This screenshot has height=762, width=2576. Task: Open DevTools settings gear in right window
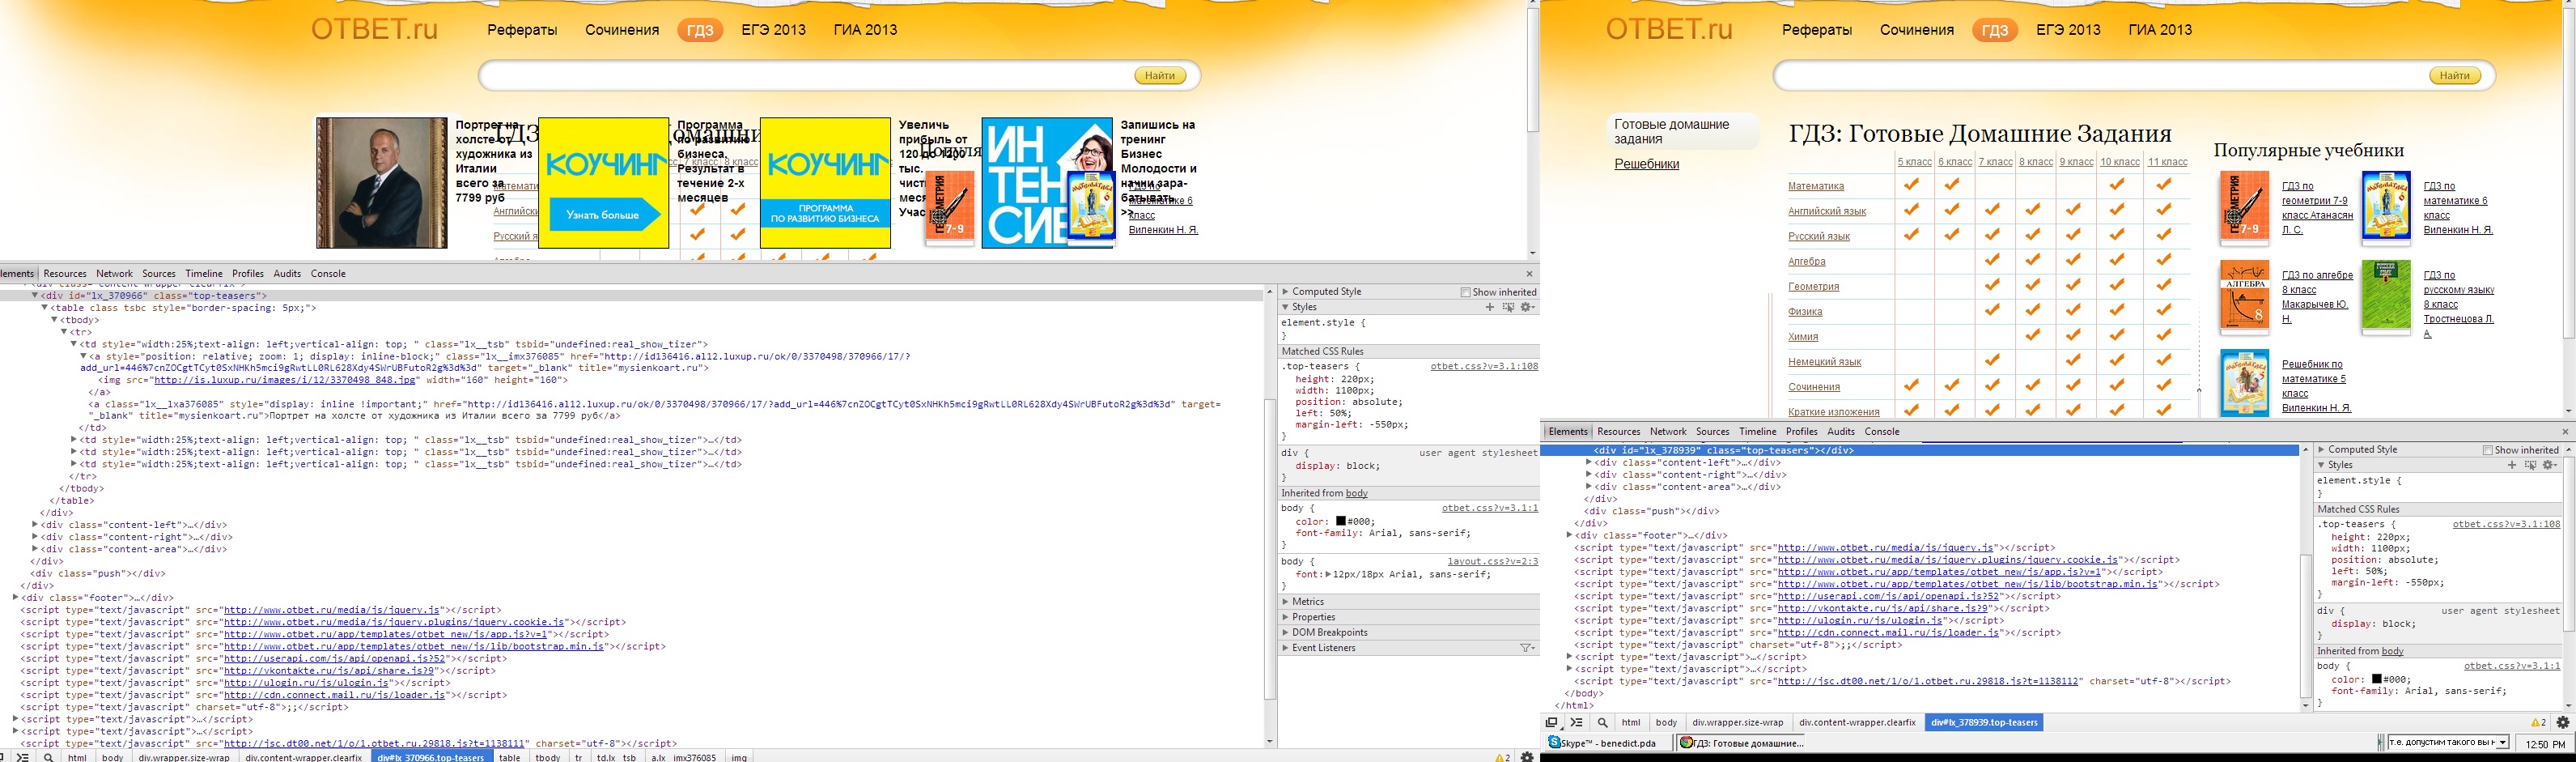tap(2563, 722)
